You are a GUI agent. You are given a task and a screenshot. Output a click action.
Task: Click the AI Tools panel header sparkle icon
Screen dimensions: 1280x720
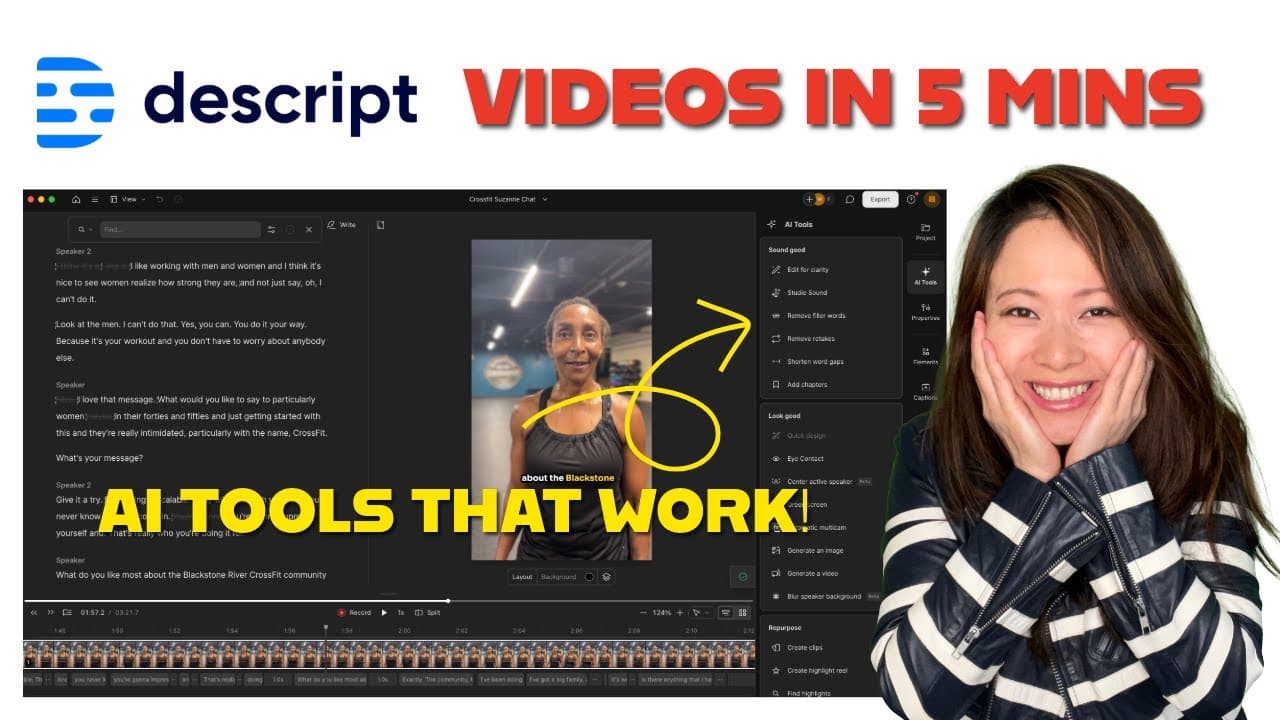(772, 225)
